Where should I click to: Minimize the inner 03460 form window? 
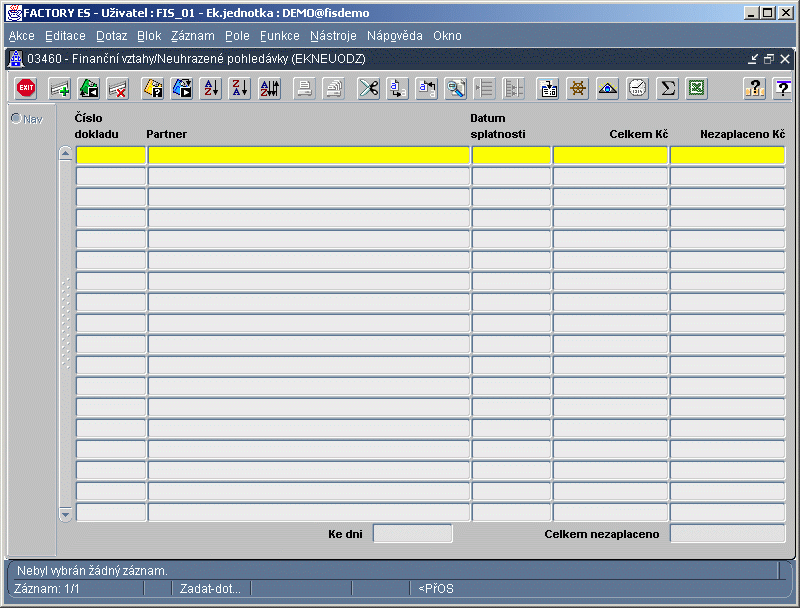753,59
